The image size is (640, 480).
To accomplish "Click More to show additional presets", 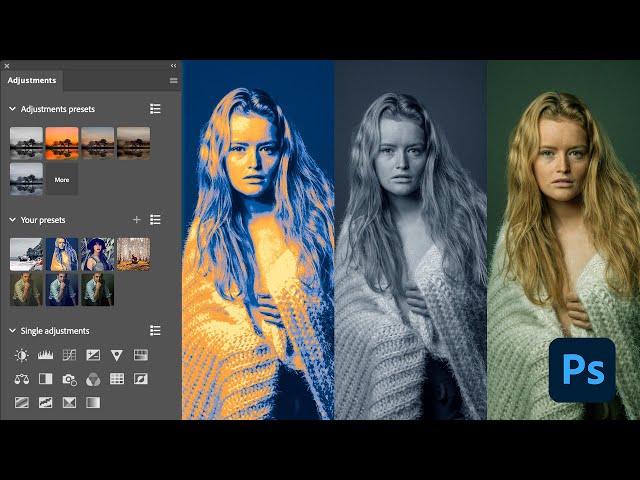I will click(62, 180).
